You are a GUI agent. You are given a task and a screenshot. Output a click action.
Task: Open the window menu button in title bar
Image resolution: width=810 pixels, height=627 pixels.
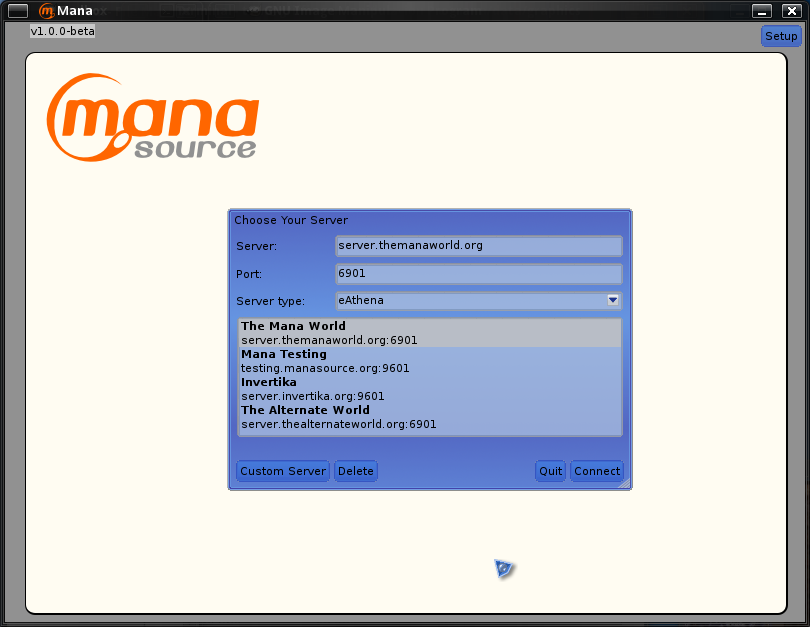(x=18, y=10)
